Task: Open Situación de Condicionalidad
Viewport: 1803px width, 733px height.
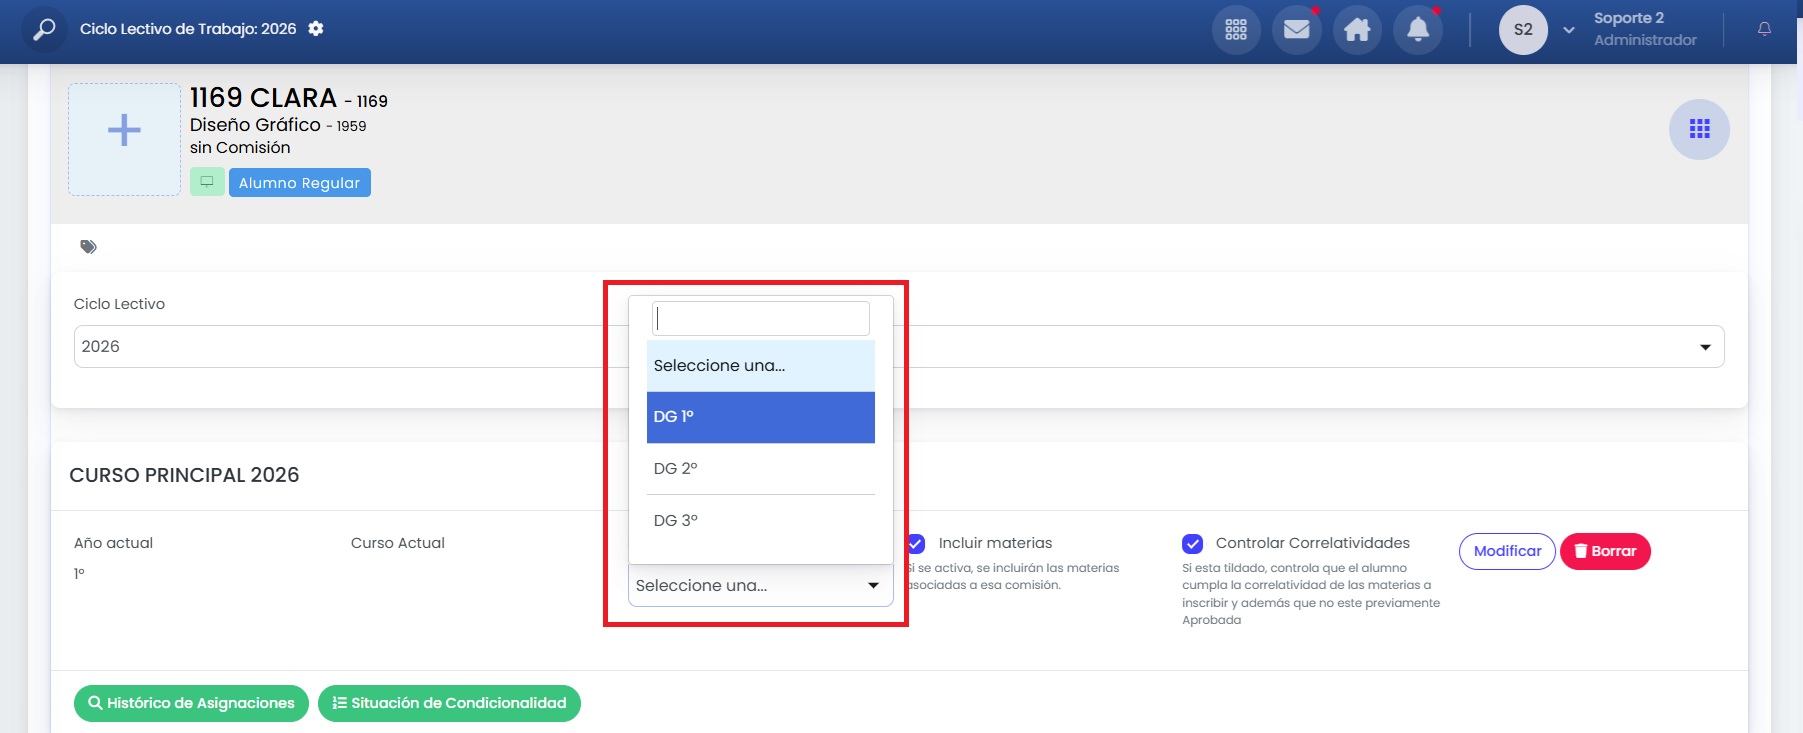Action: [449, 703]
